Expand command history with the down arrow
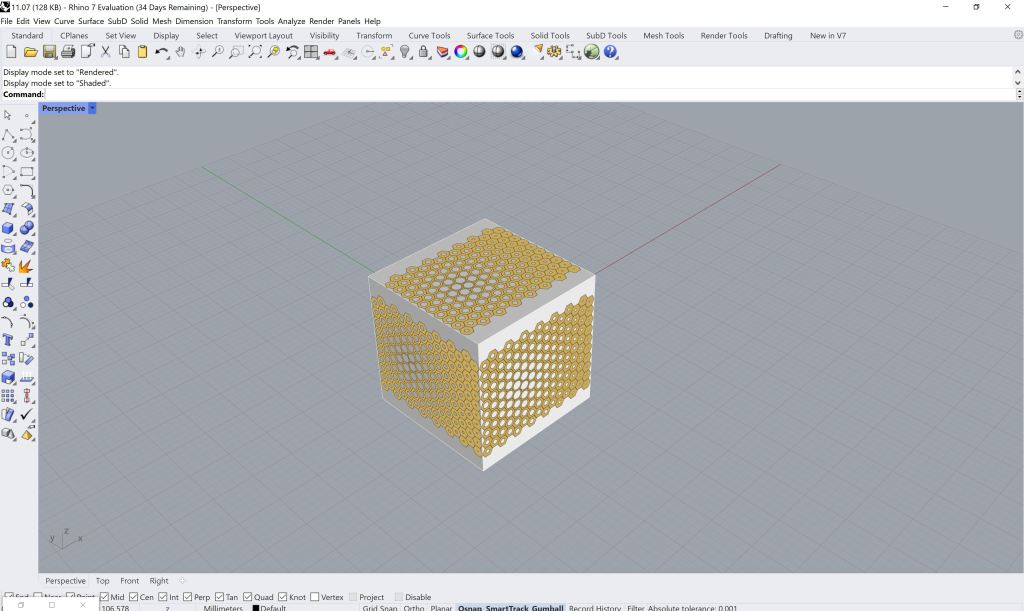The image size is (1024, 611). point(1018,83)
